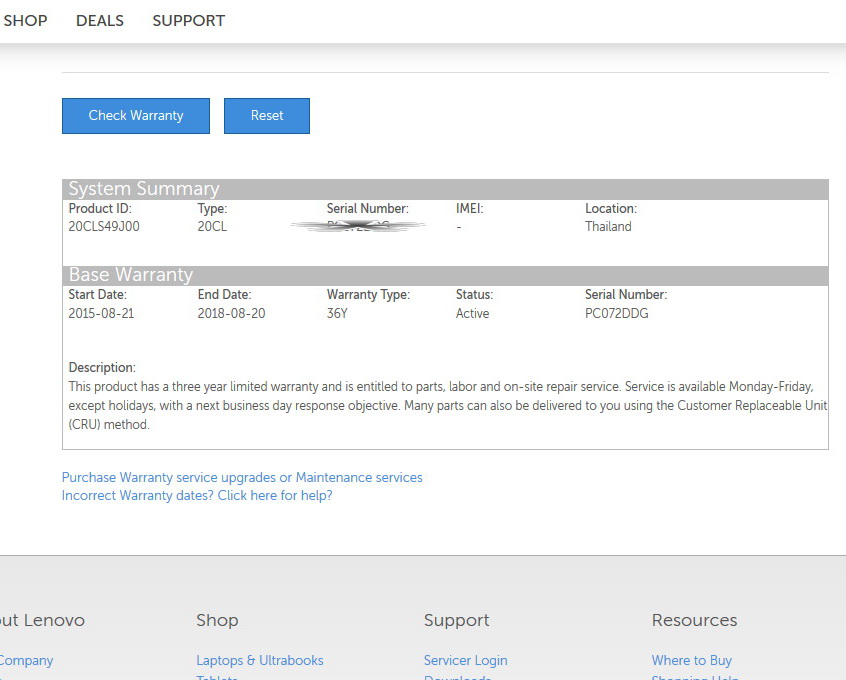
Task: Click the Support heading in the footer
Action: point(456,621)
